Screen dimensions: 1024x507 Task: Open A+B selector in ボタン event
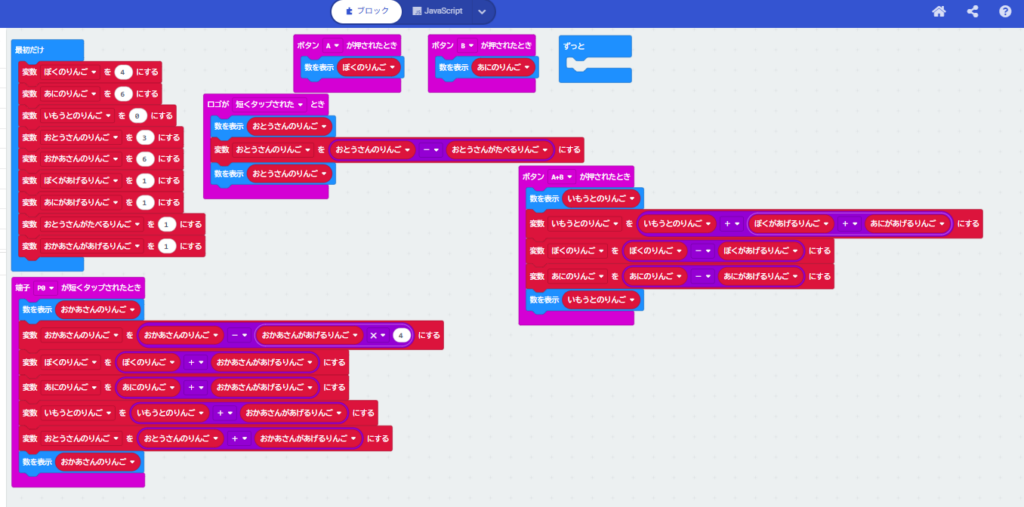pyautogui.click(x=562, y=176)
